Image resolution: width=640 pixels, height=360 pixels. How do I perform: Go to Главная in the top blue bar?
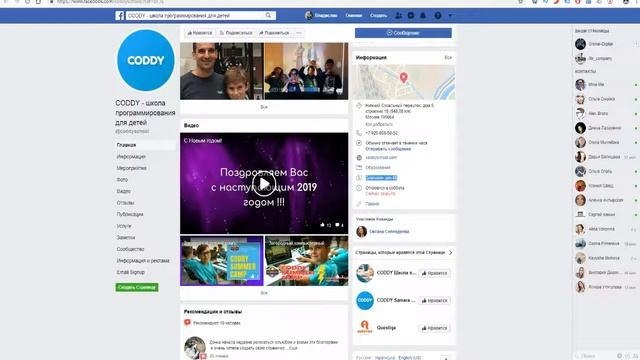click(x=353, y=16)
